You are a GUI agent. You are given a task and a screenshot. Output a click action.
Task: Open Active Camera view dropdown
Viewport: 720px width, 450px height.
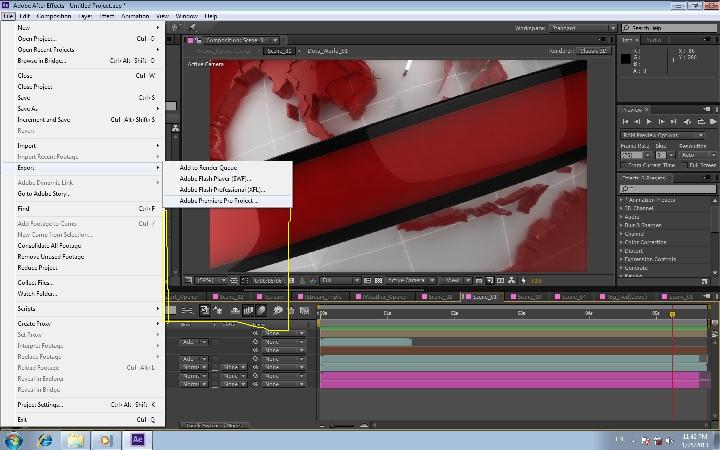click(410, 280)
